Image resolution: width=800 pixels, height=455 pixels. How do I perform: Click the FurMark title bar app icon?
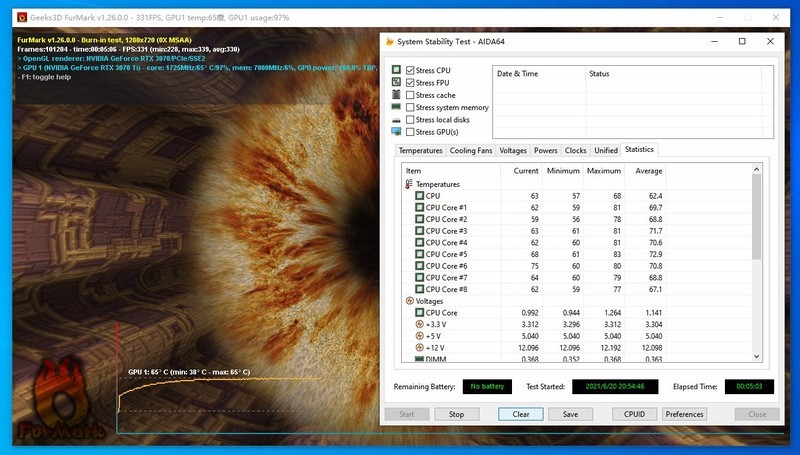tap(8, 18)
